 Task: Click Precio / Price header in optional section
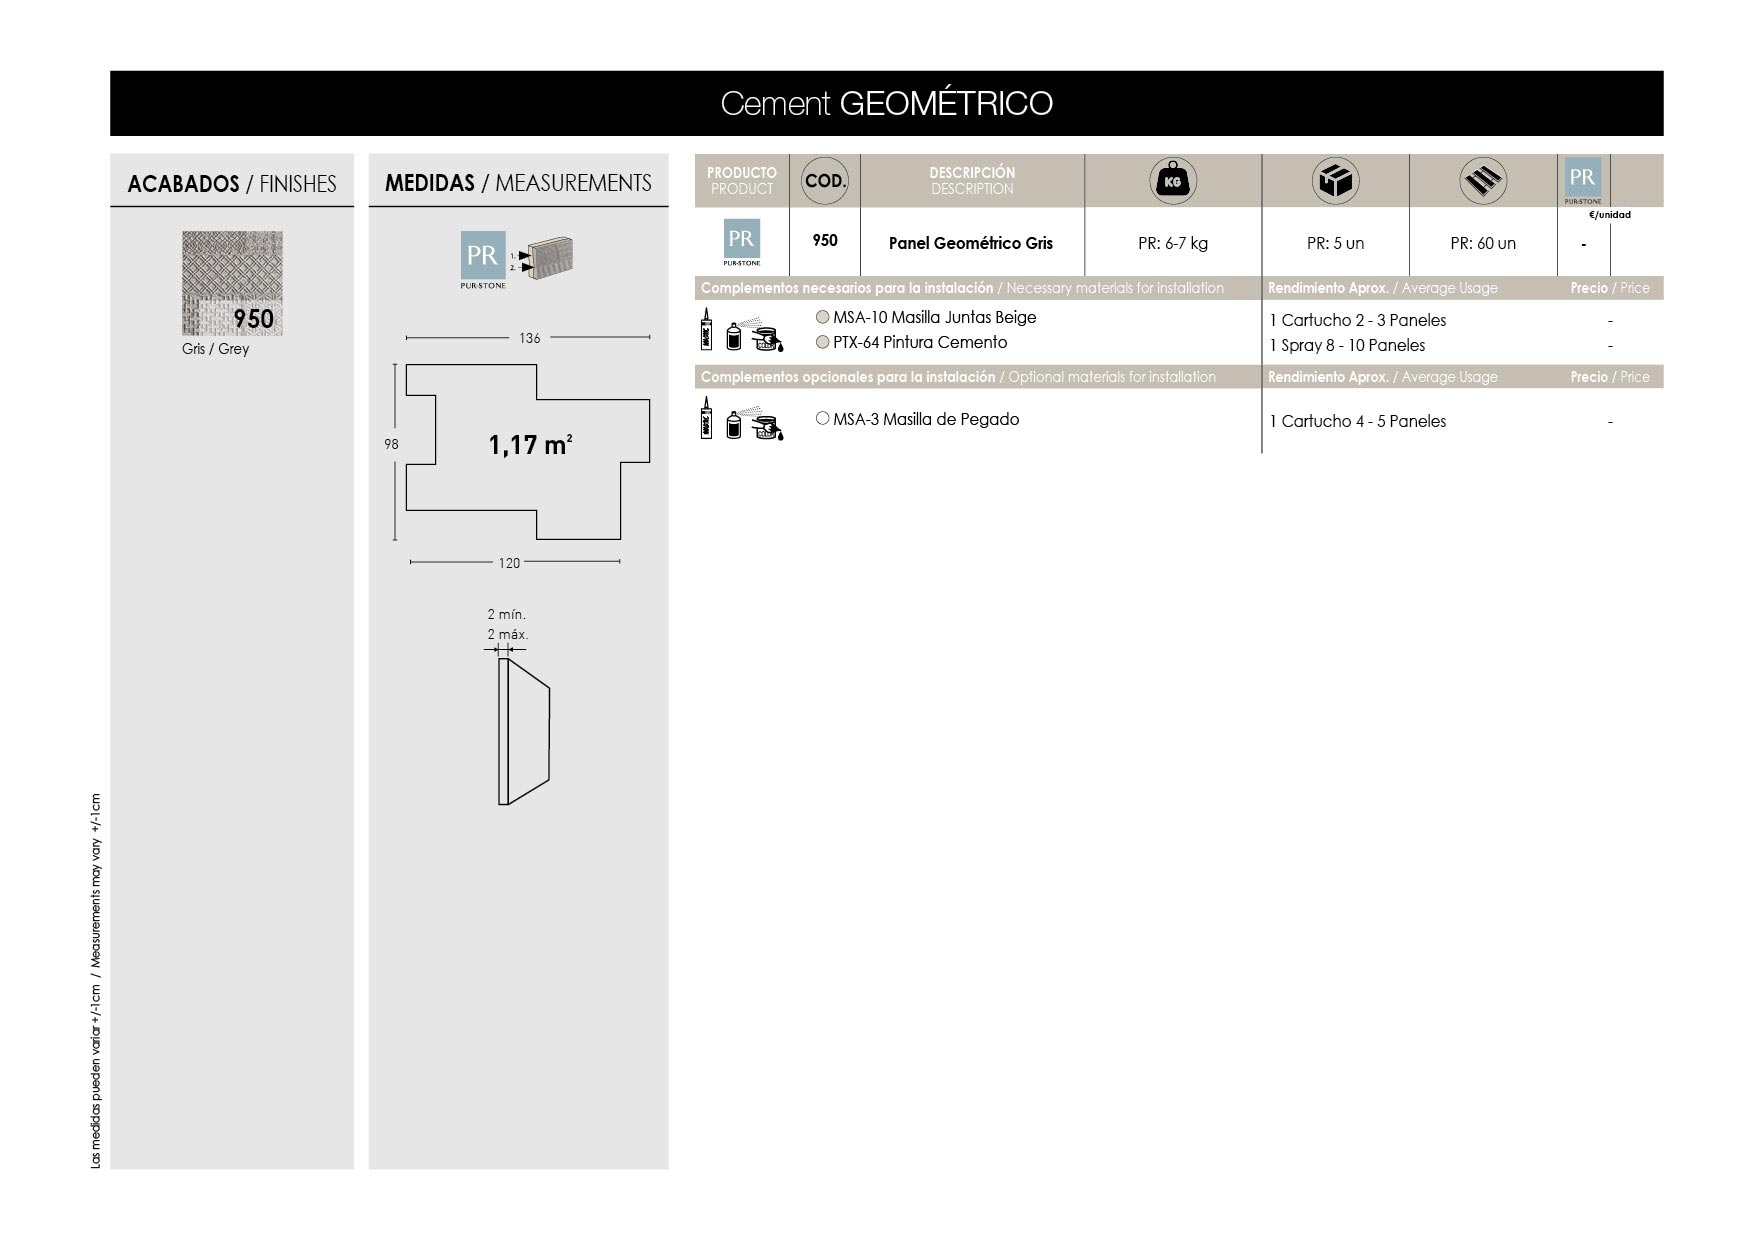[x=1610, y=377]
